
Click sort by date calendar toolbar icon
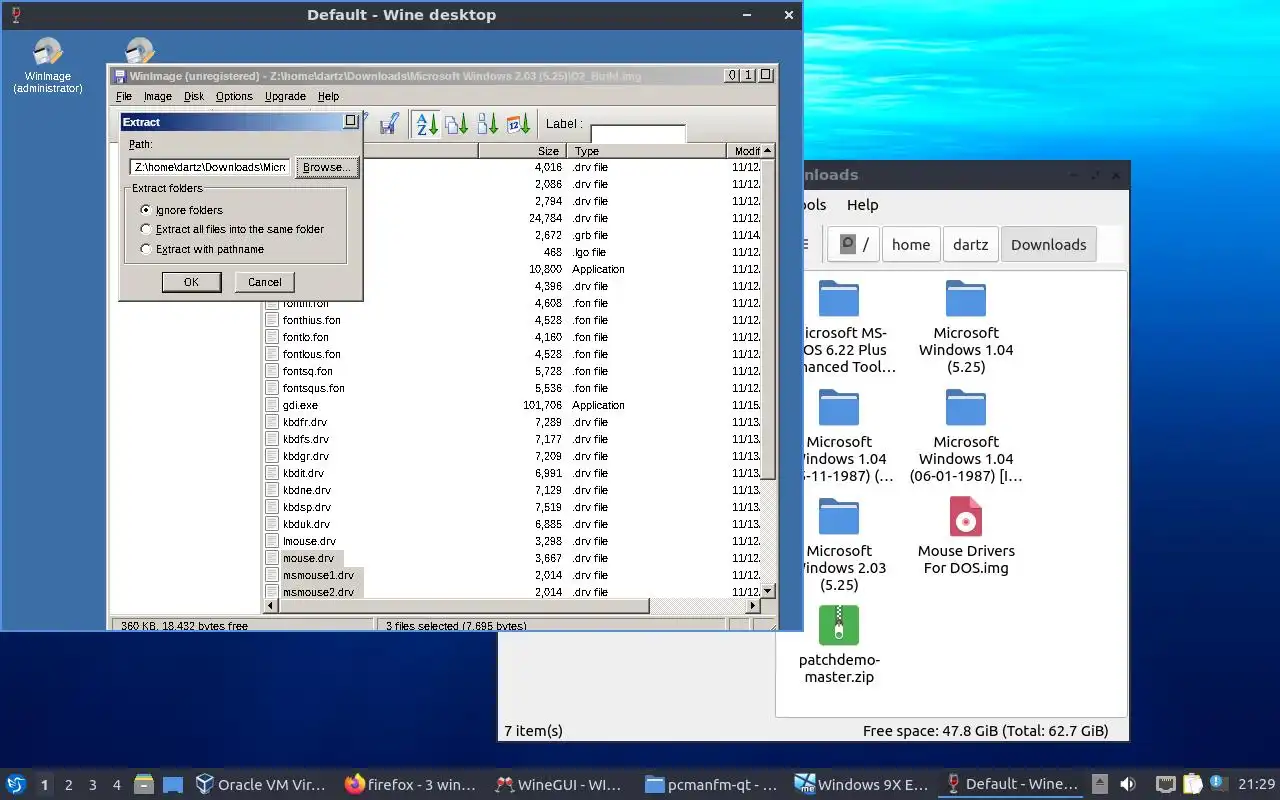click(518, 124)
